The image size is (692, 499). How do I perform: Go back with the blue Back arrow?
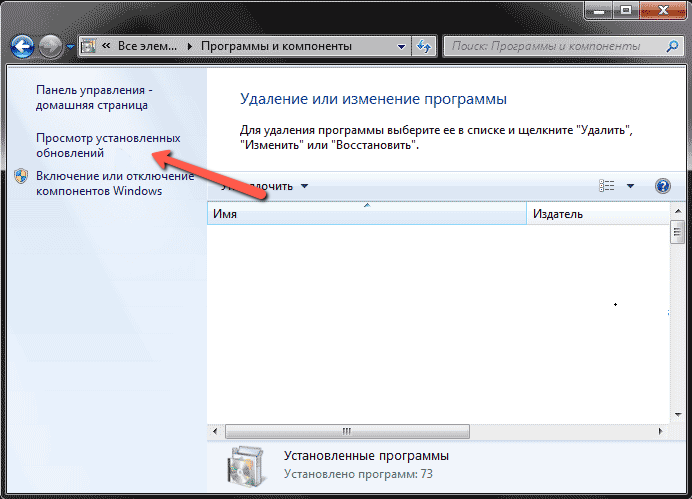[x=22, y=46]
